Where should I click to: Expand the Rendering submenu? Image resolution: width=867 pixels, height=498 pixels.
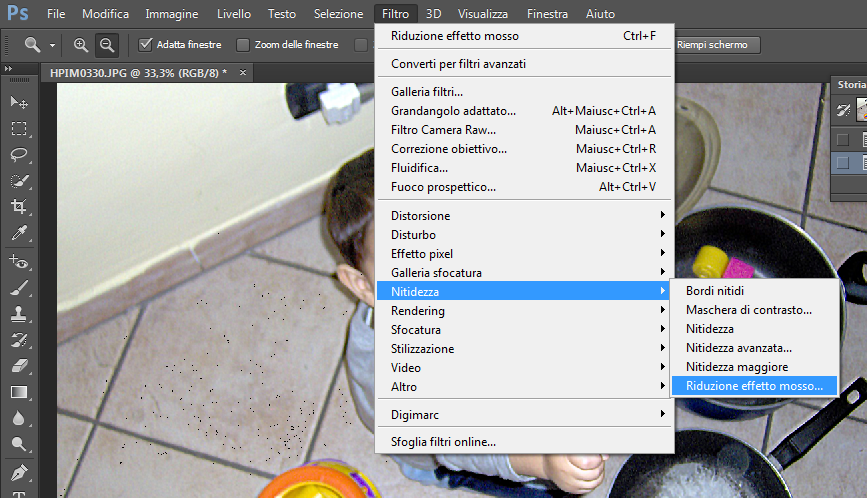[524, 311]
